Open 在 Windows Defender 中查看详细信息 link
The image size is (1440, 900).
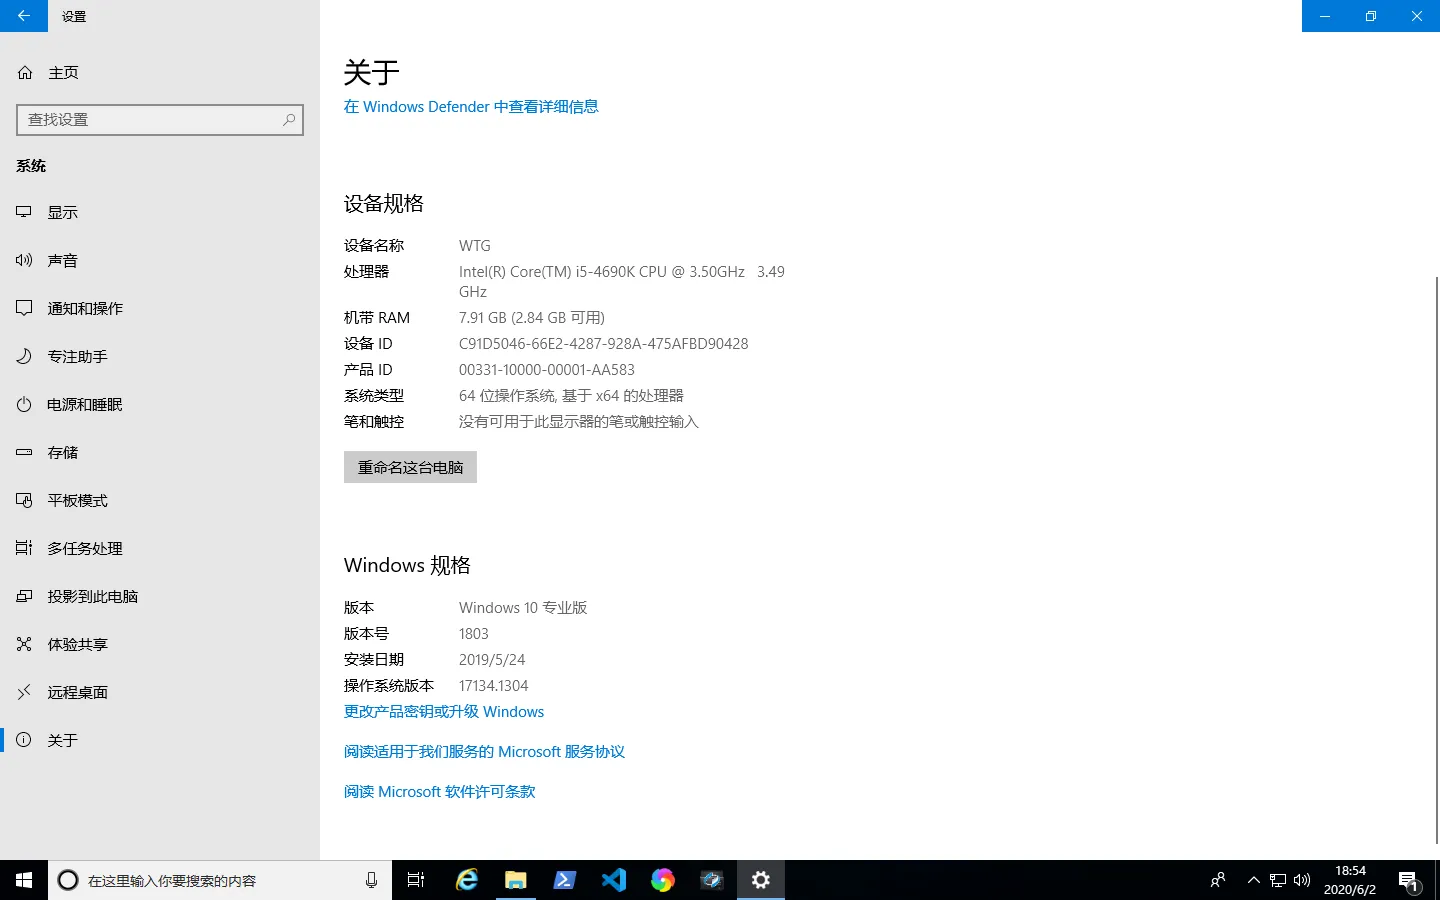pos(471,107)
